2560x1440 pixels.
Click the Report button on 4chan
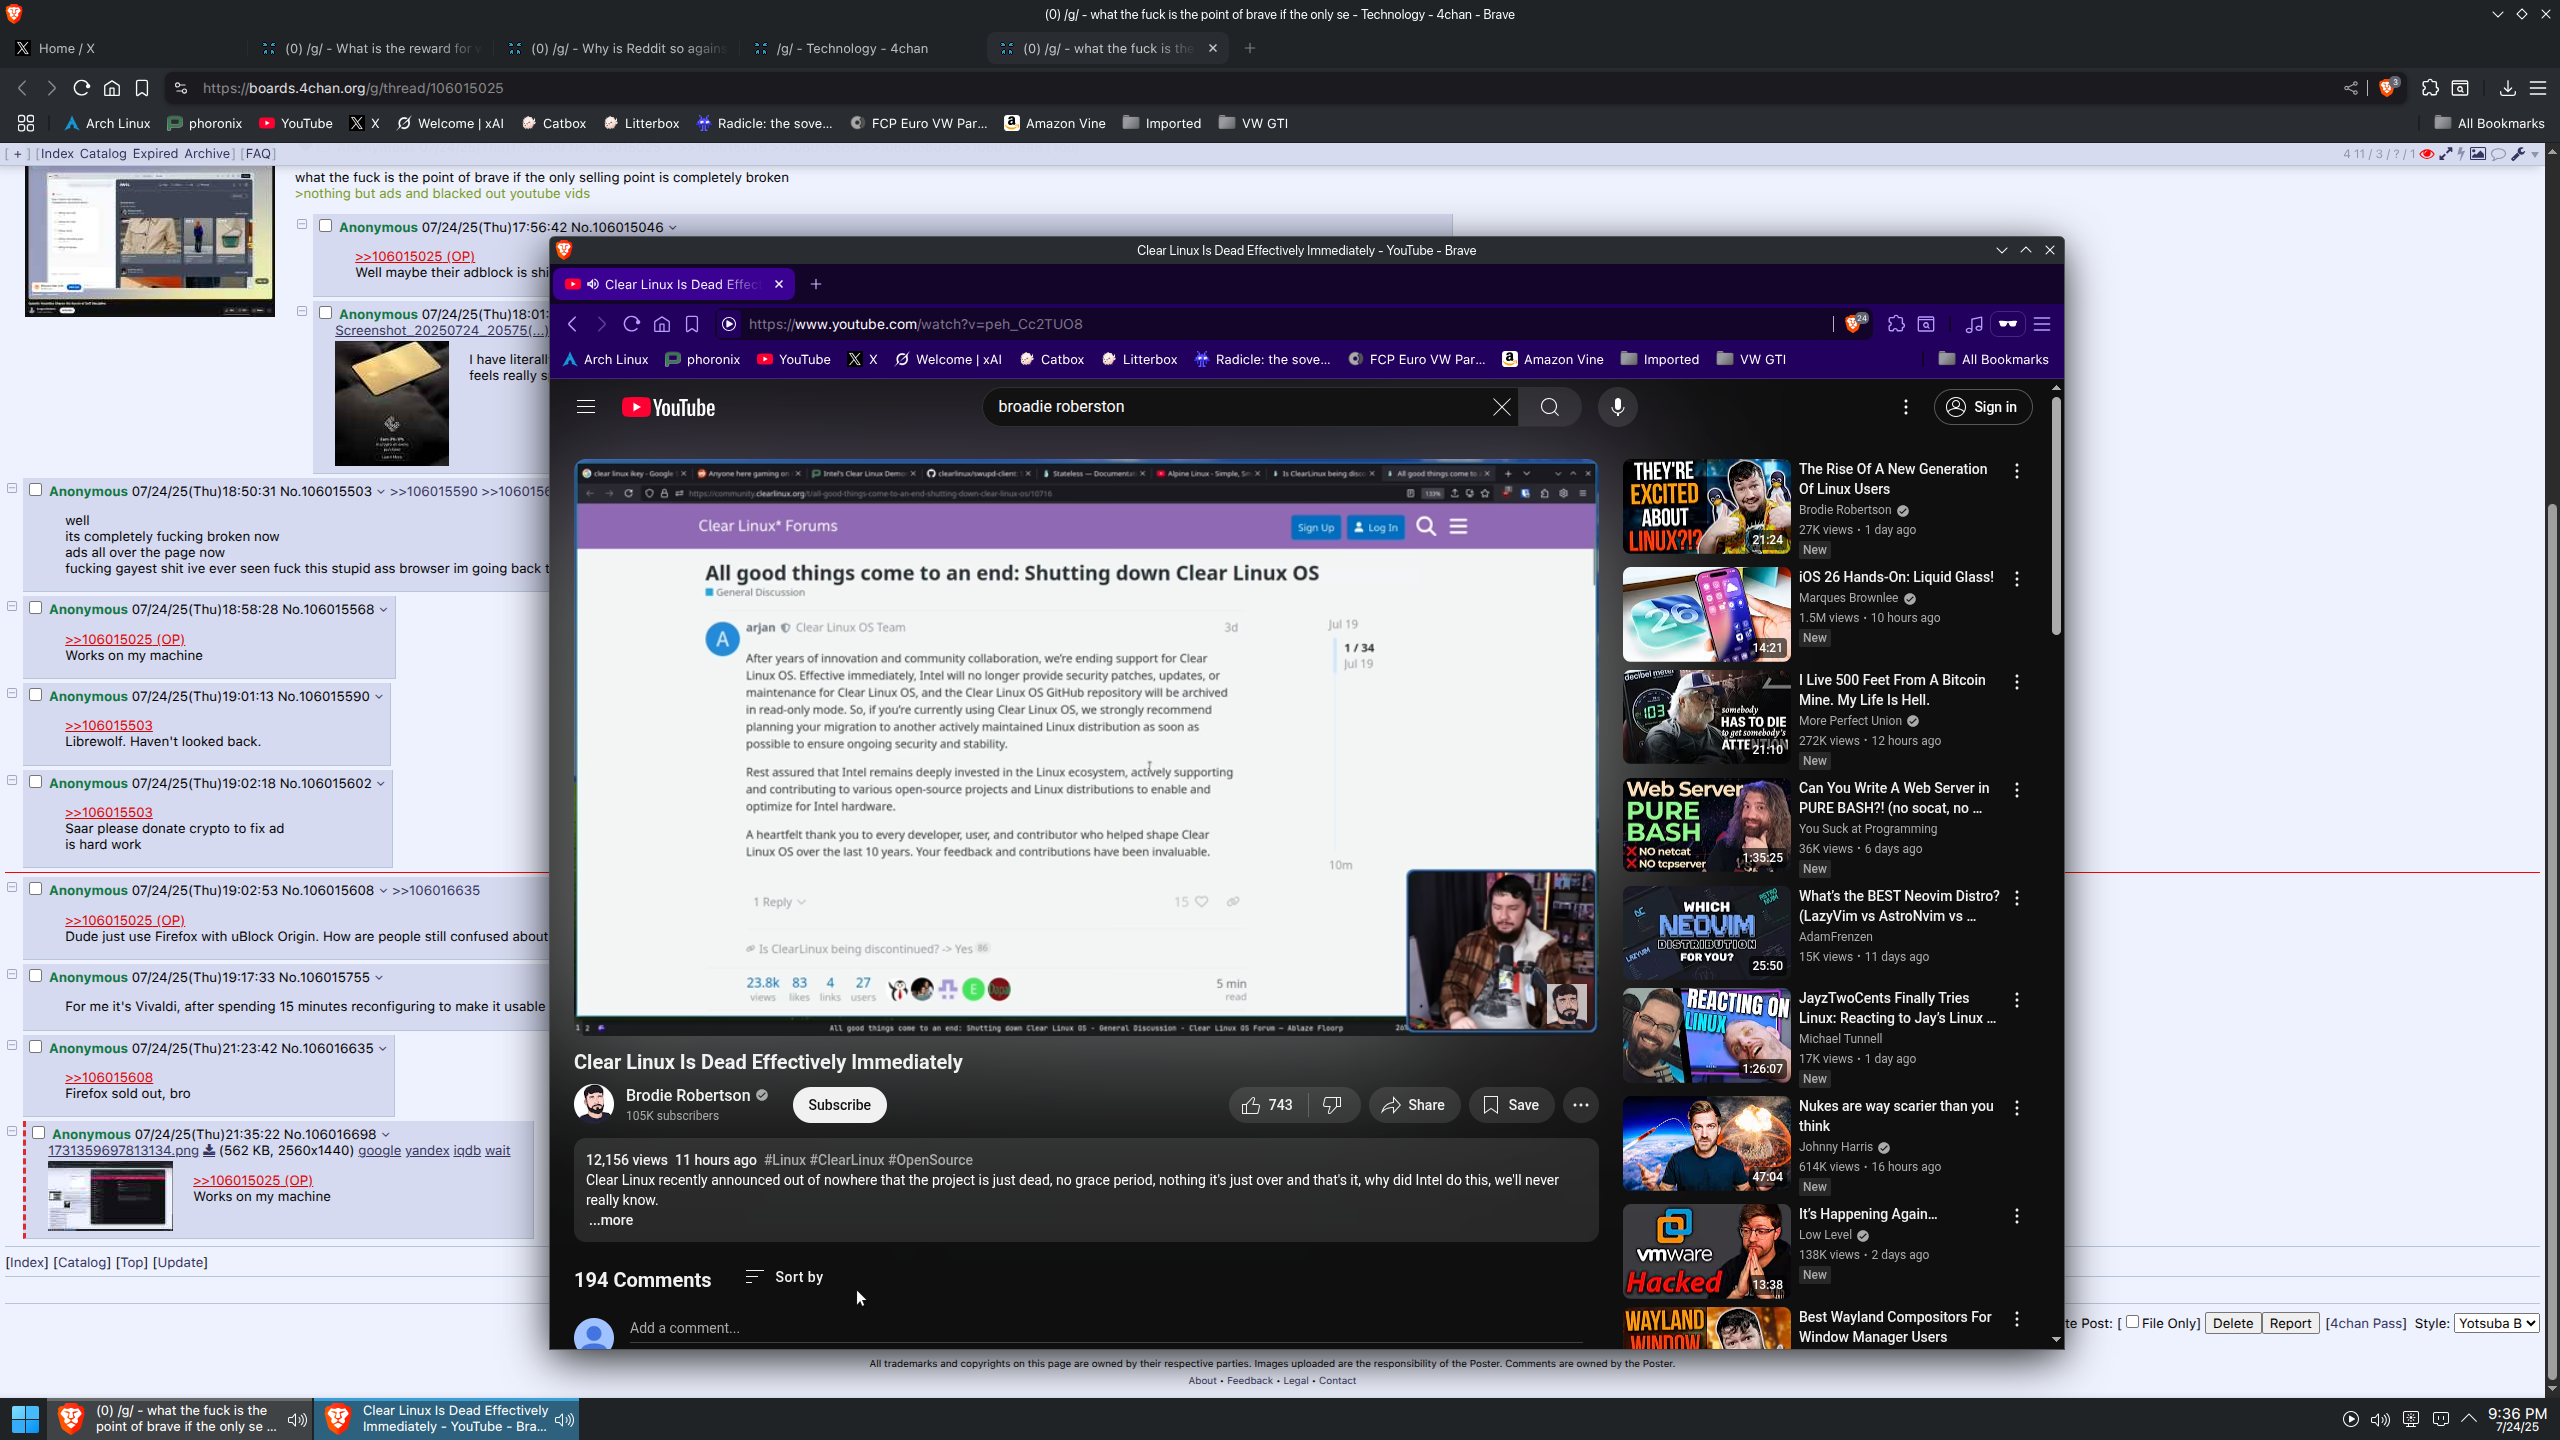click(2290, 1323)
